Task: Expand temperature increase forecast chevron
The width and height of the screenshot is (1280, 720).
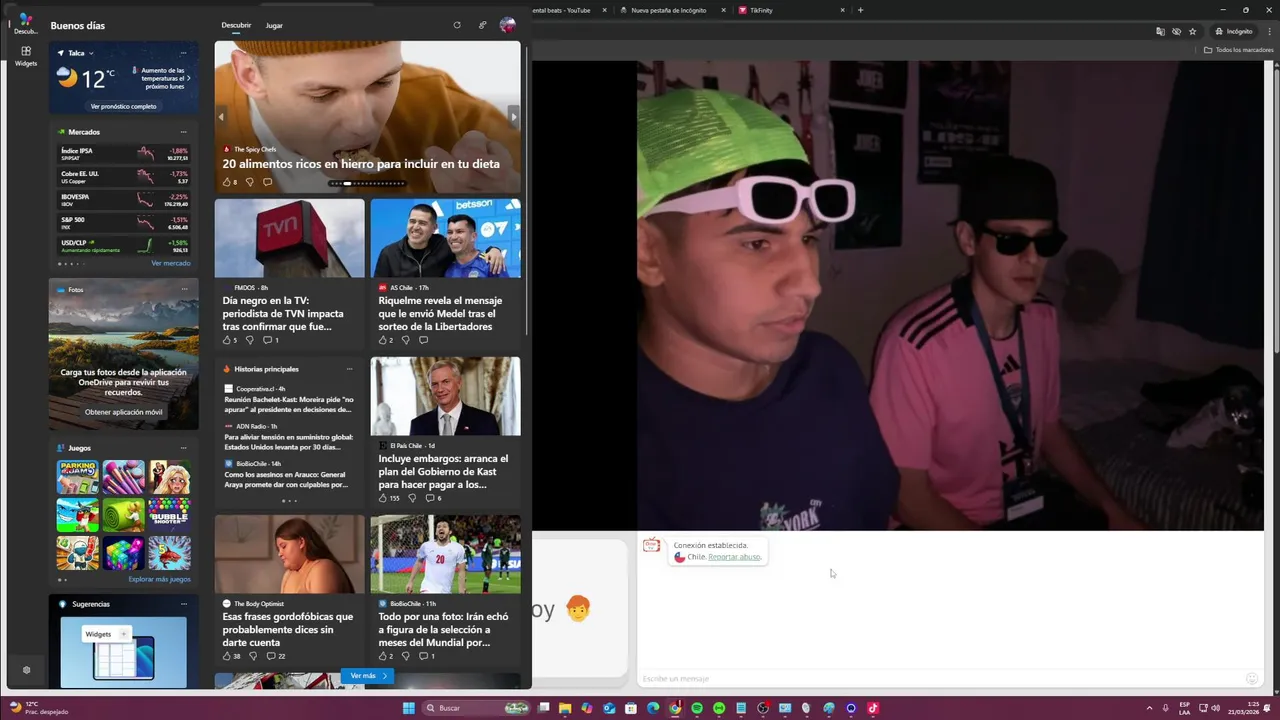Action: coord(188,78)
